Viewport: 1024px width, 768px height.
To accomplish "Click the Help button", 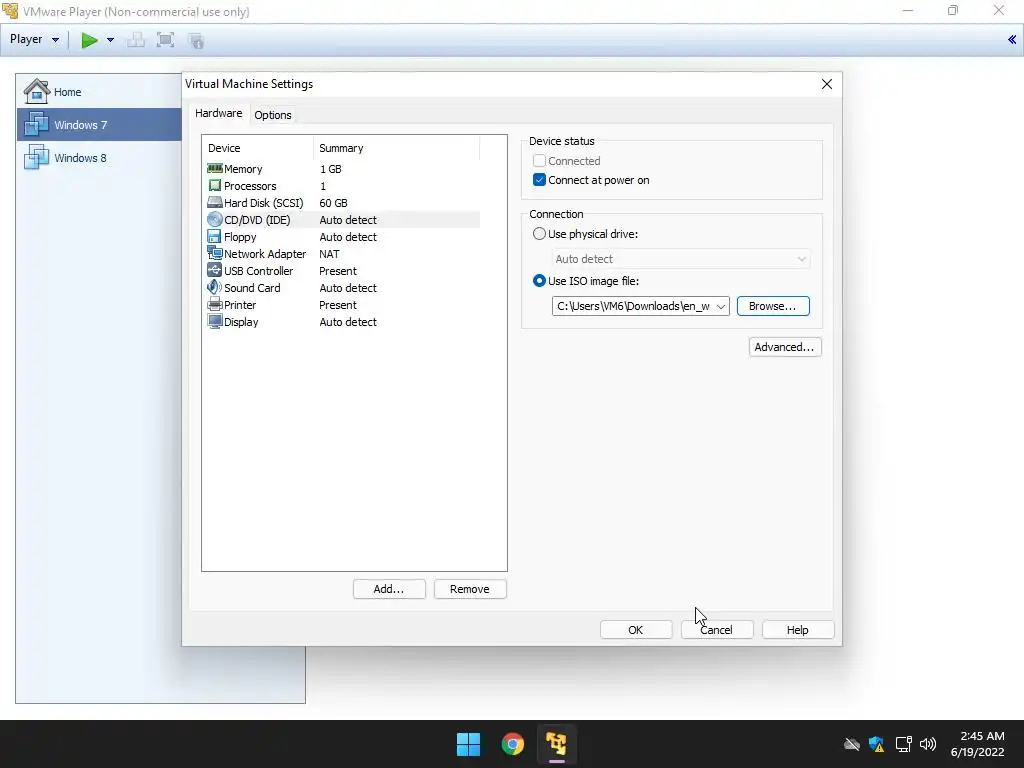I will [x=797, y=630].
